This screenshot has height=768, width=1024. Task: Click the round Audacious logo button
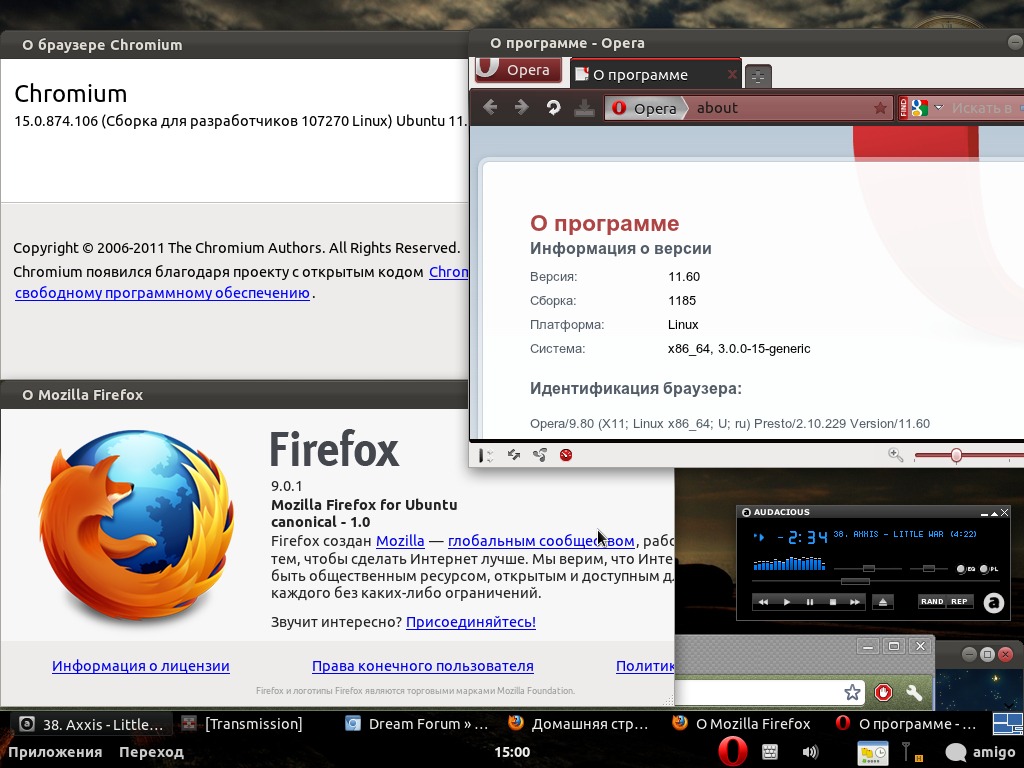coord(994,602)
